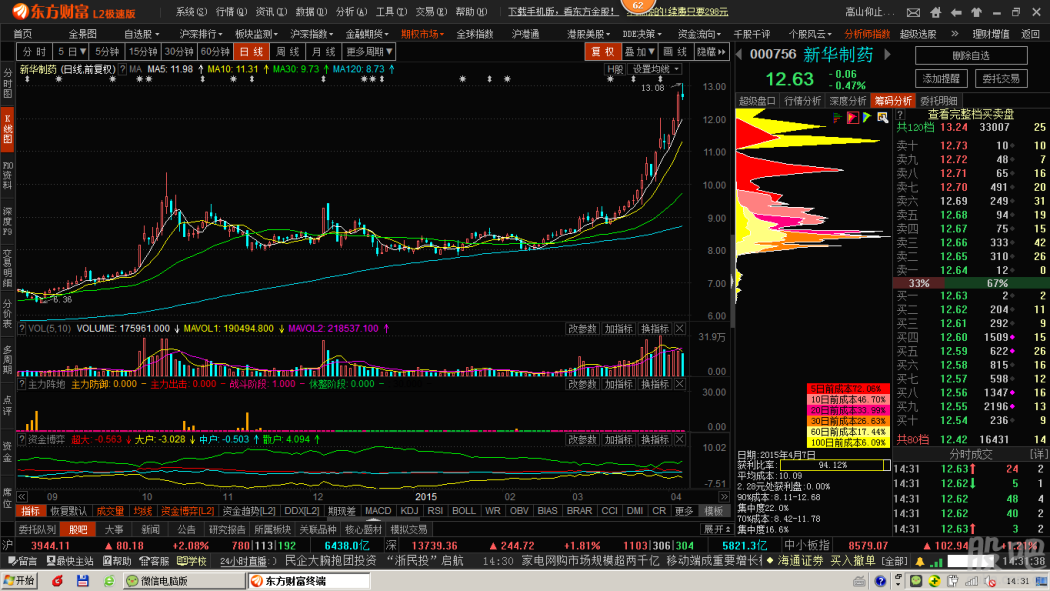
Task: Click the red framed play-arrow chip icon
Action: [852, 118]
